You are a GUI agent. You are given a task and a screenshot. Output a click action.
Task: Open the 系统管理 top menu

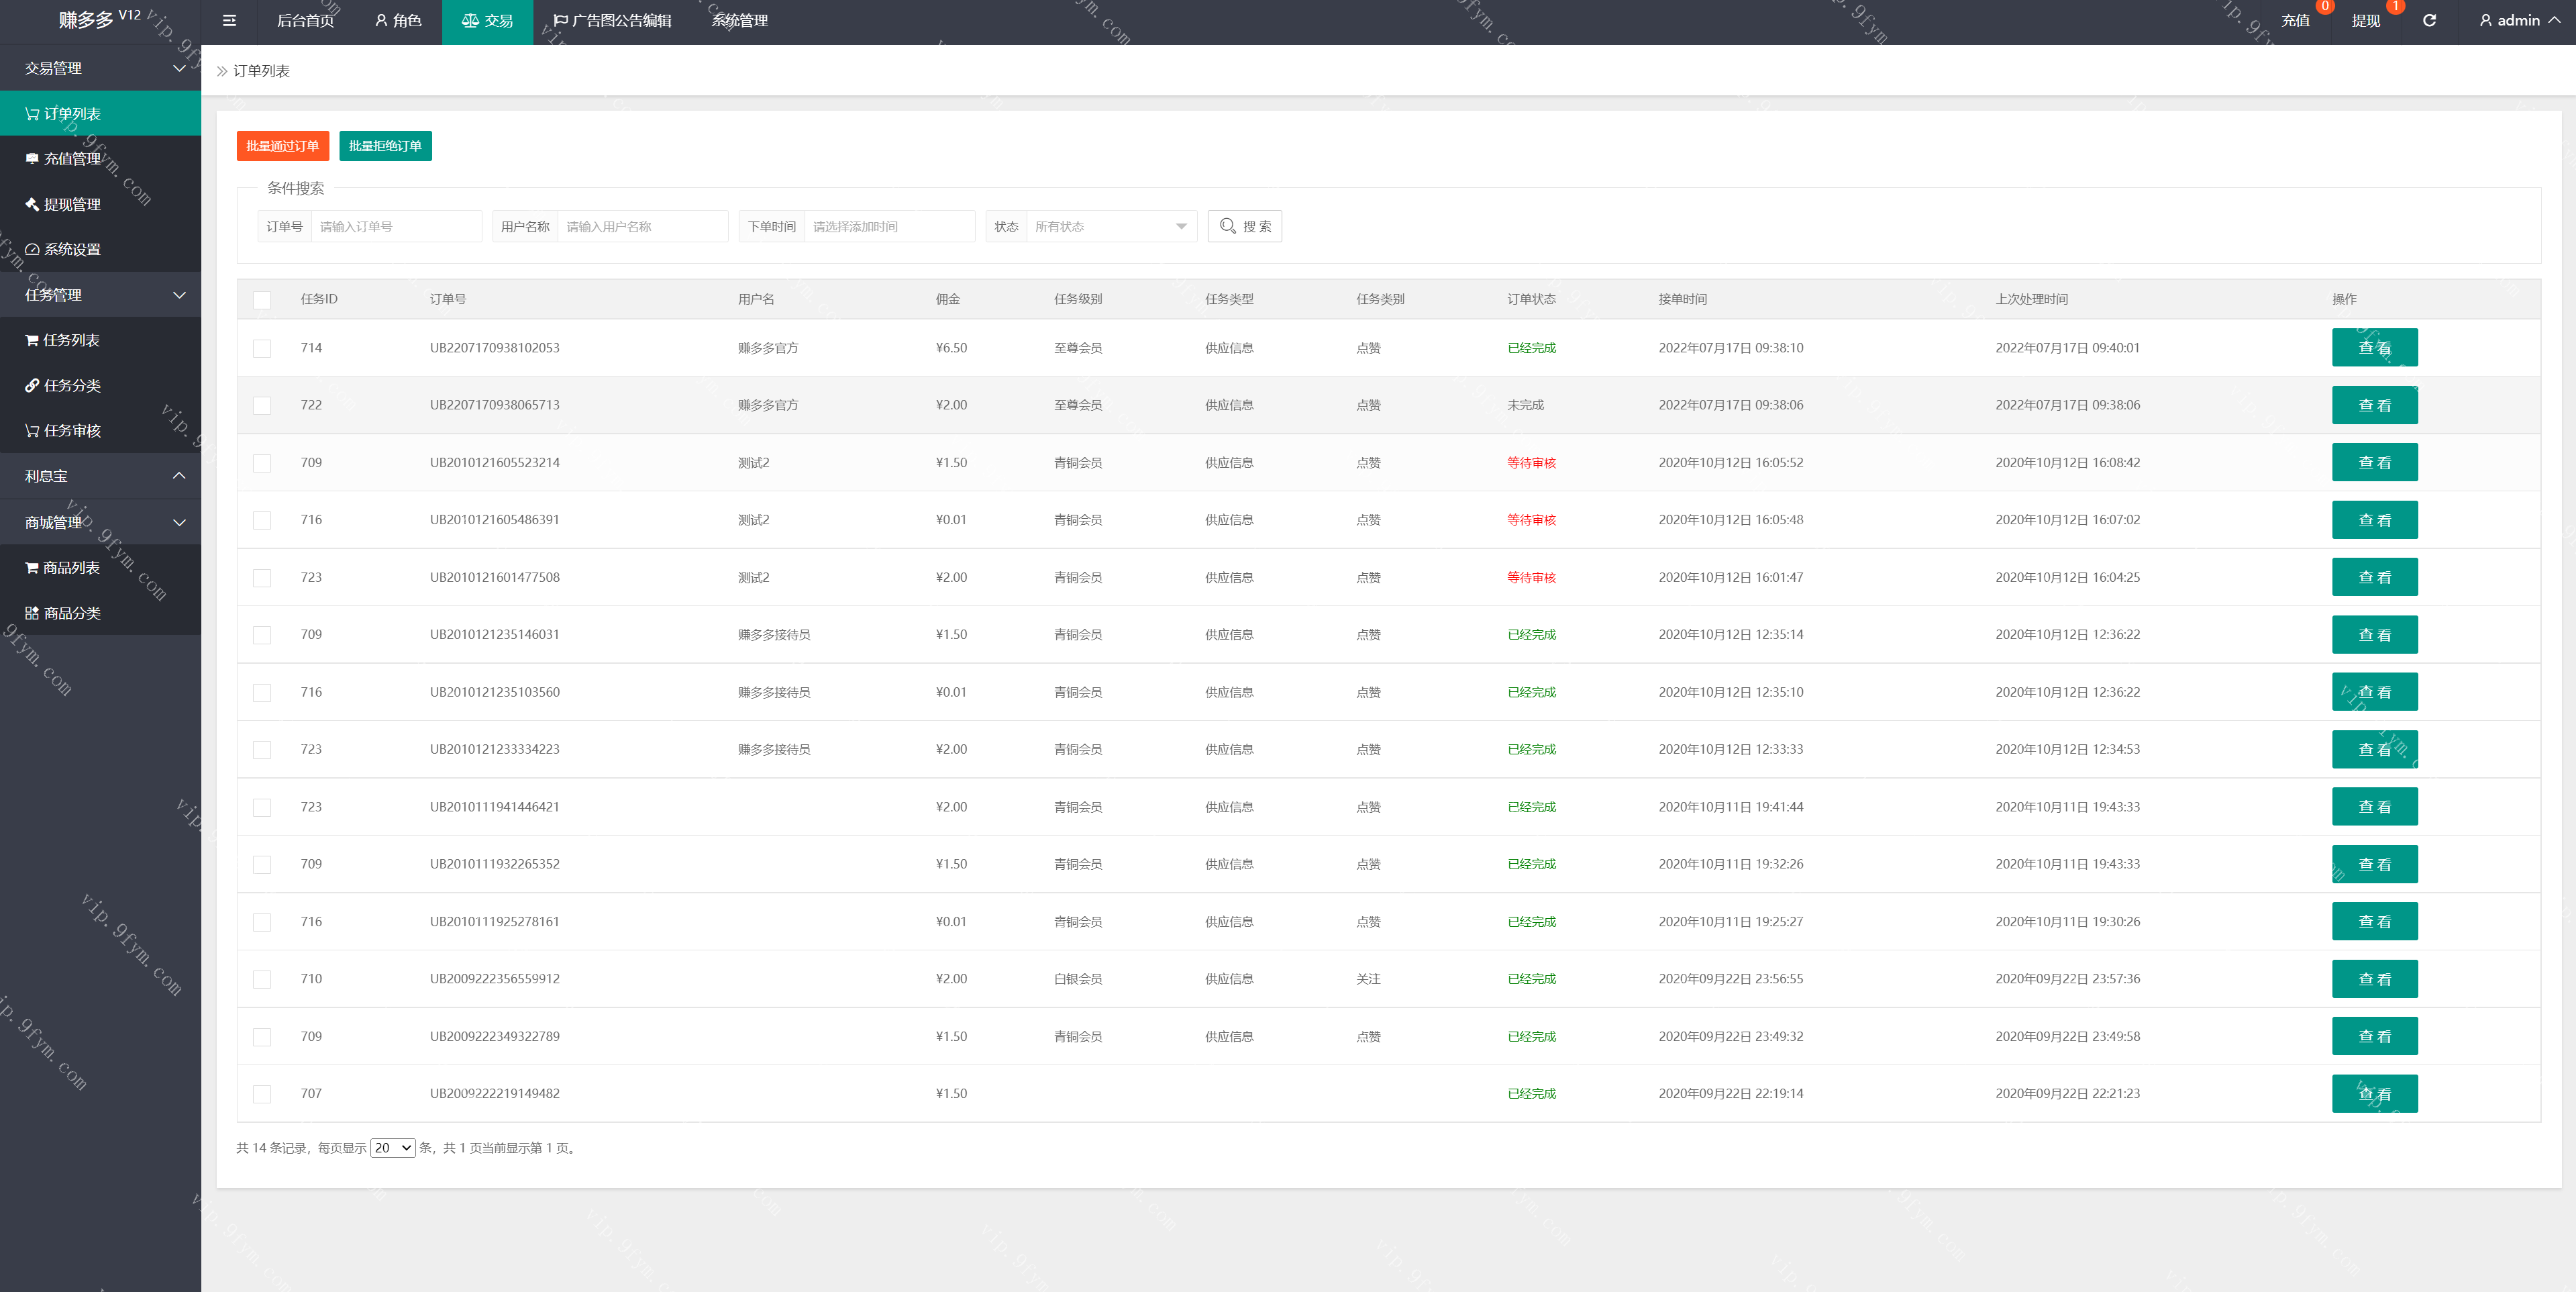pos(739,21)
